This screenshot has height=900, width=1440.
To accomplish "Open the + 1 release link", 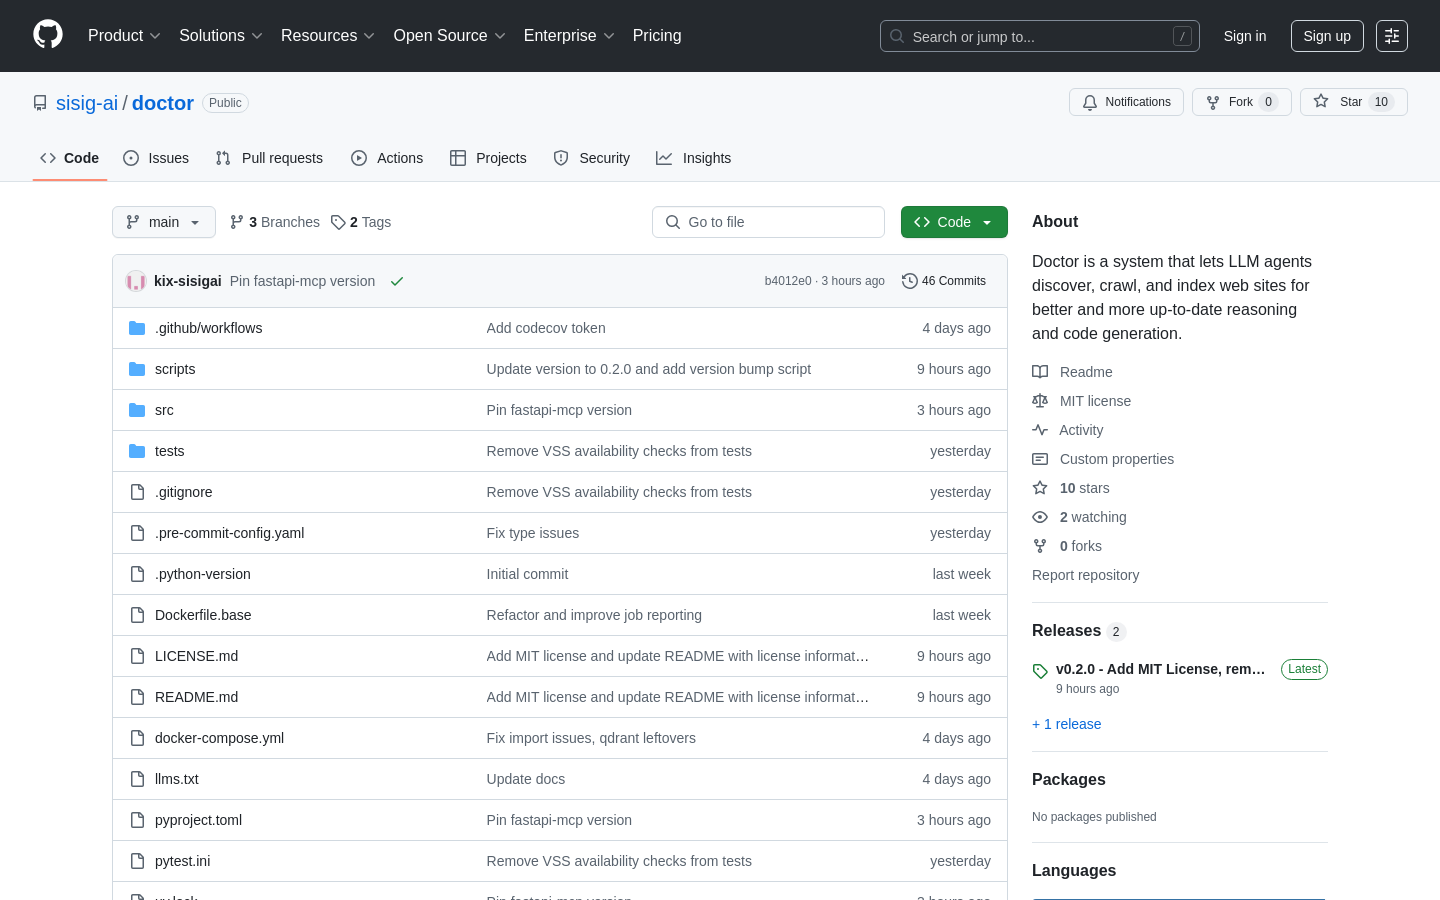I will [1066, 724].
